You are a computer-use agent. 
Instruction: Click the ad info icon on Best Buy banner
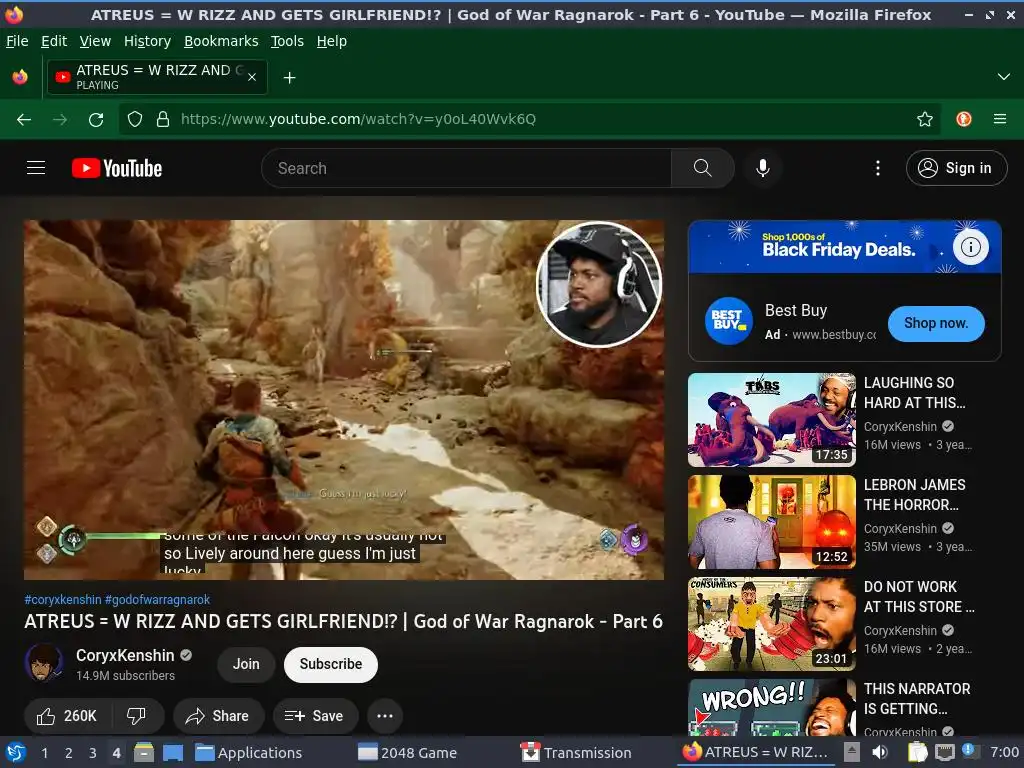970,247
